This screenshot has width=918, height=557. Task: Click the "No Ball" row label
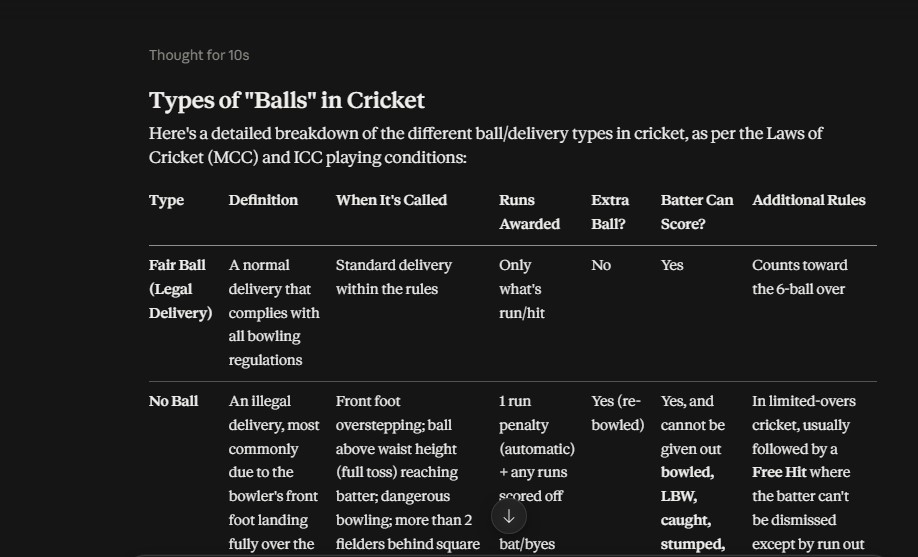coord(173,401)
